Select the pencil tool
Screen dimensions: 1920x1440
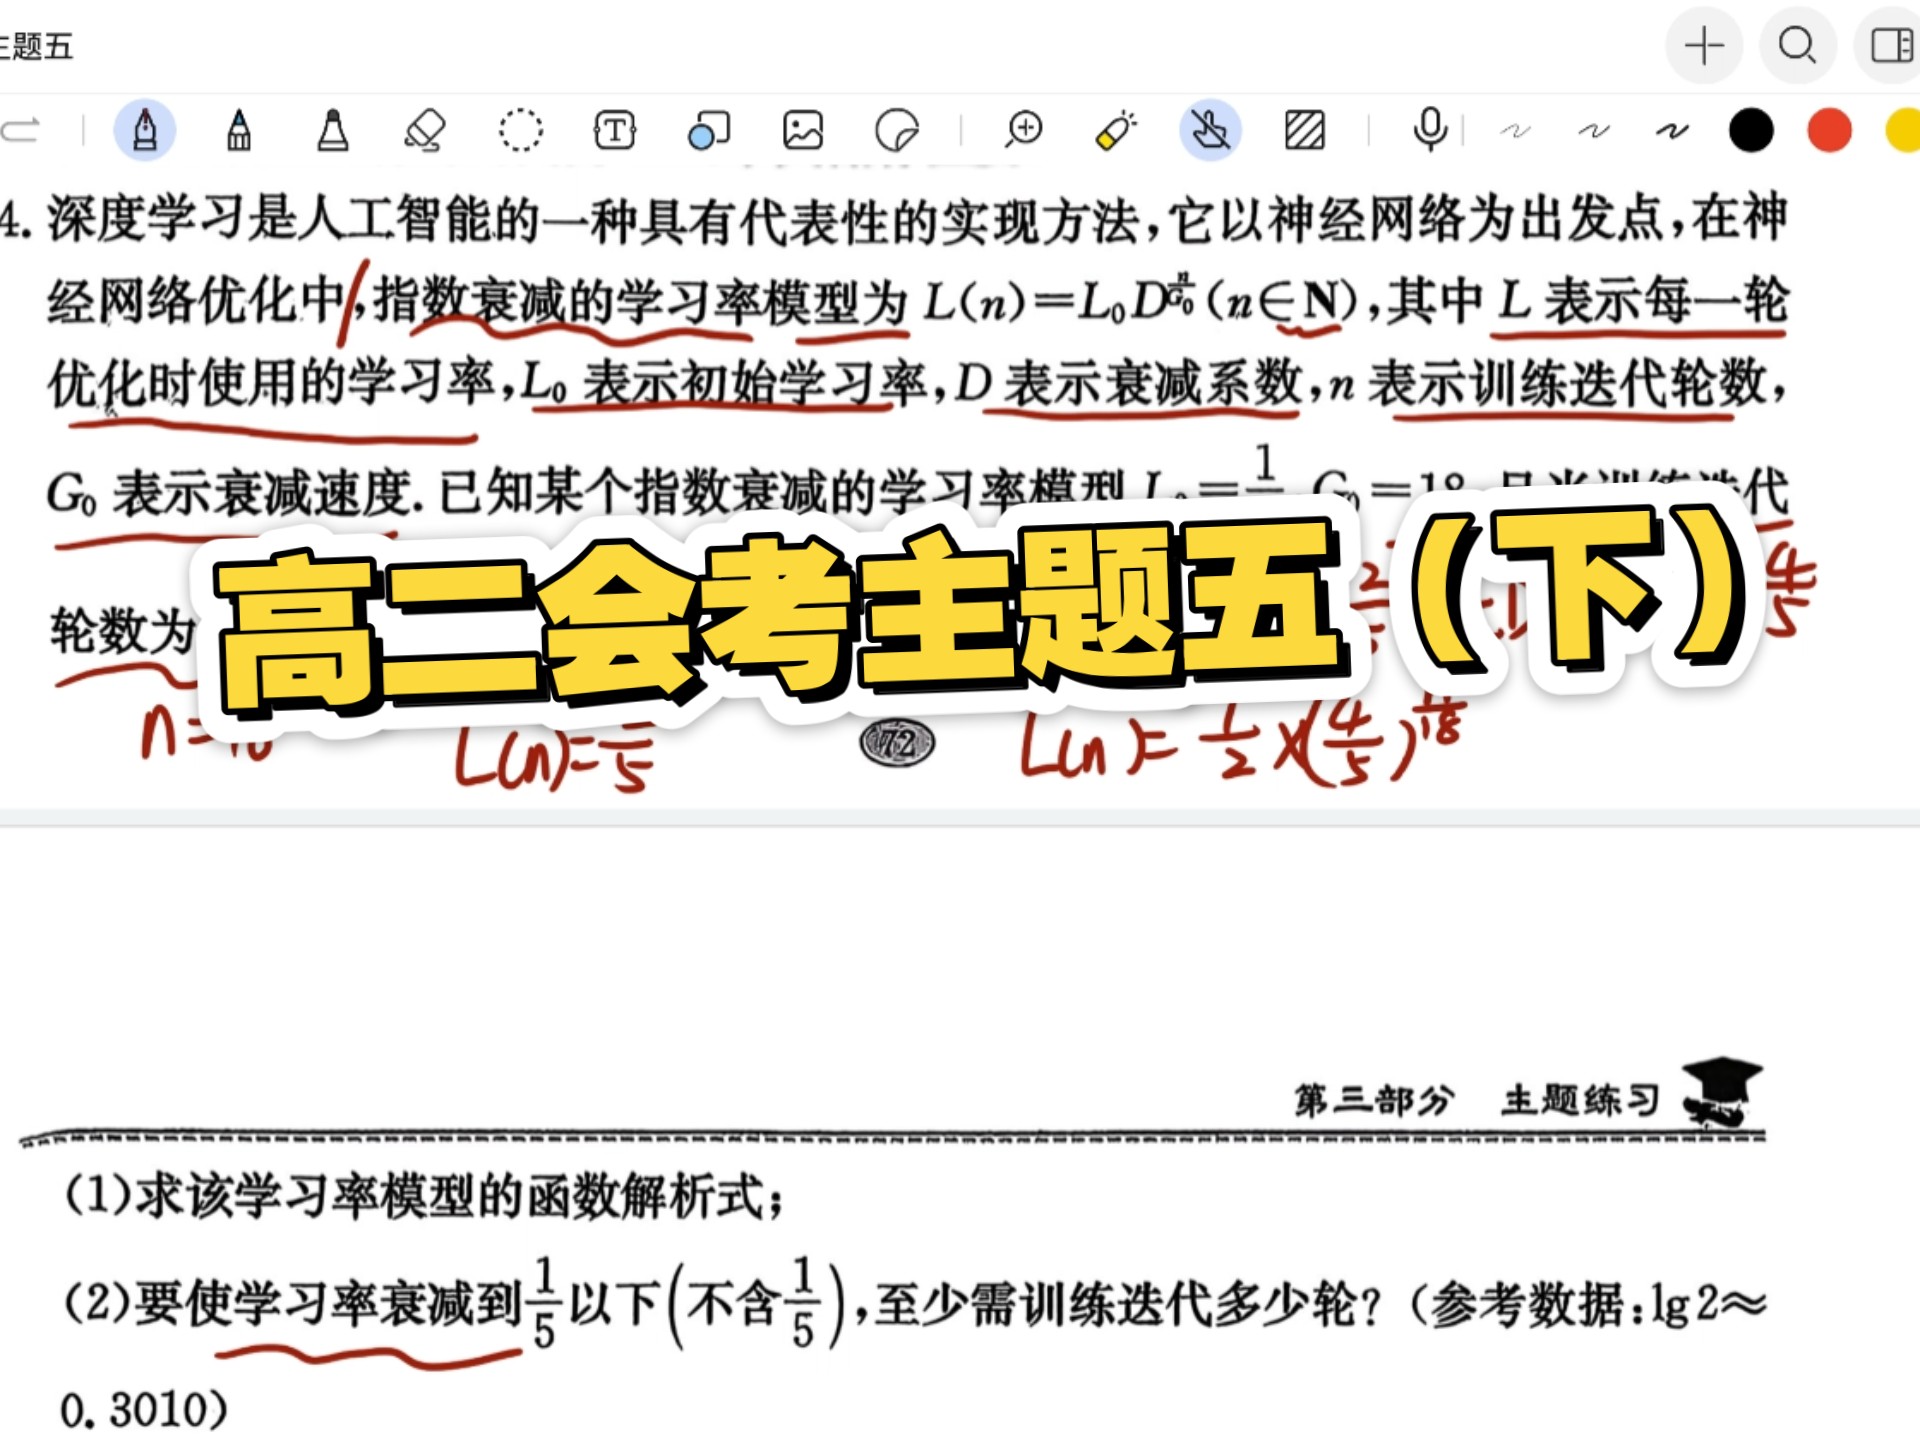pyautogui.click(x=238, y=129)
